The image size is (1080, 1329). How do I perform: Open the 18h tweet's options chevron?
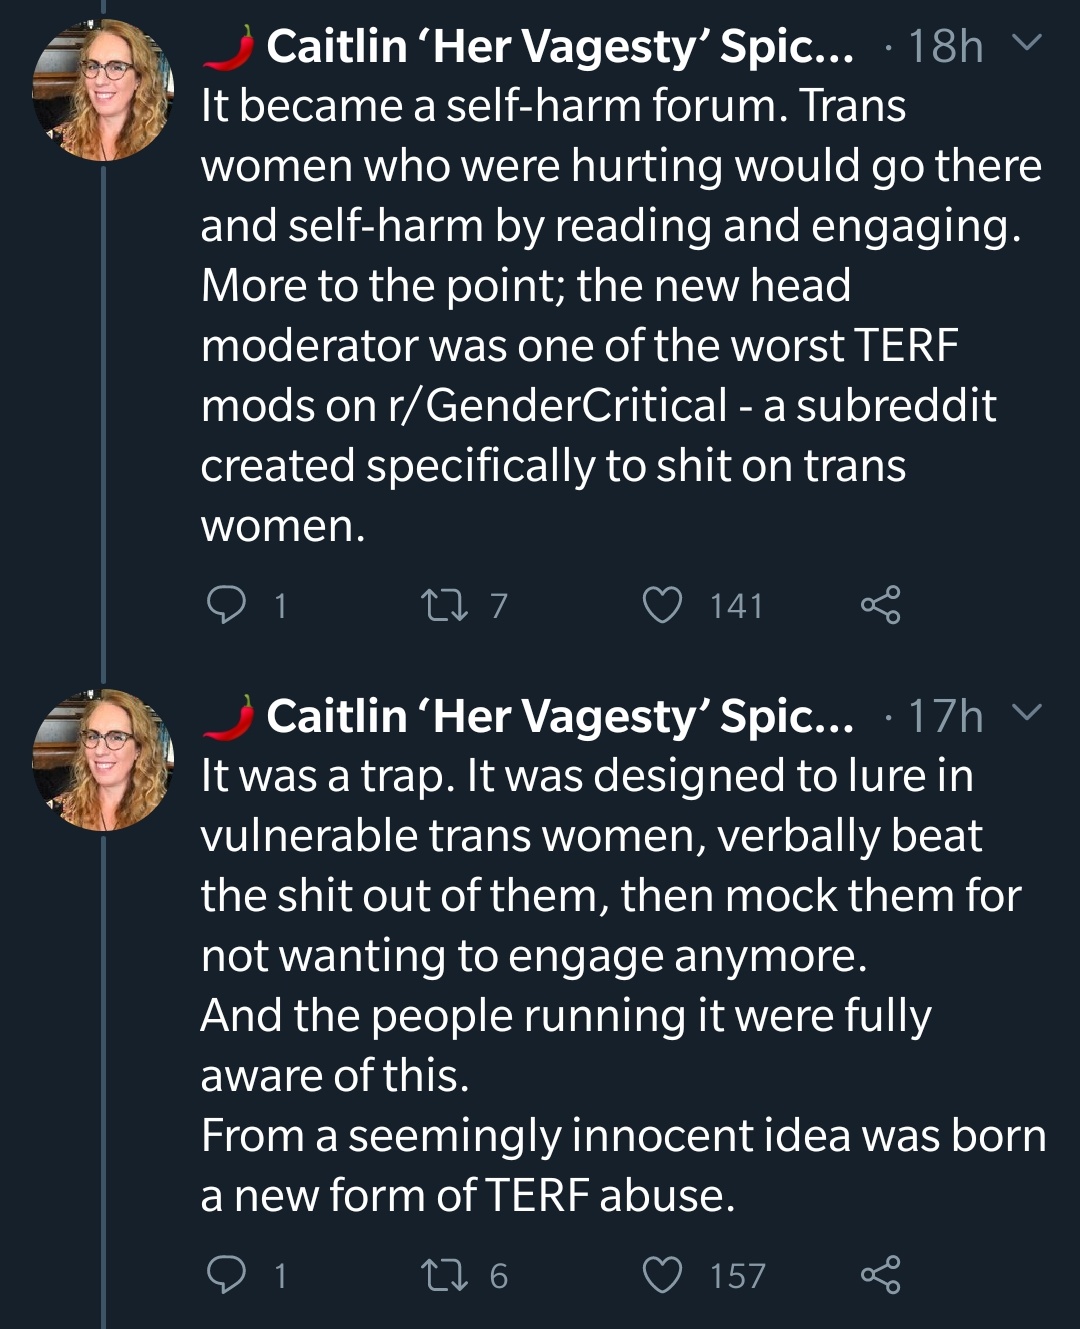point(1027,44)
